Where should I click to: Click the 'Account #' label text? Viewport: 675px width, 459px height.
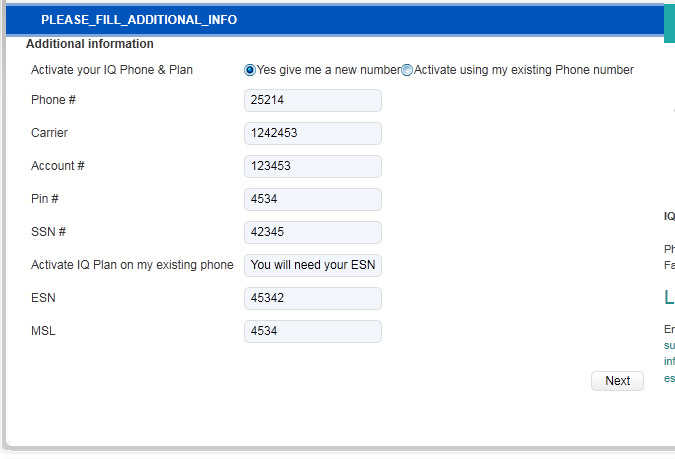[57, 166]
